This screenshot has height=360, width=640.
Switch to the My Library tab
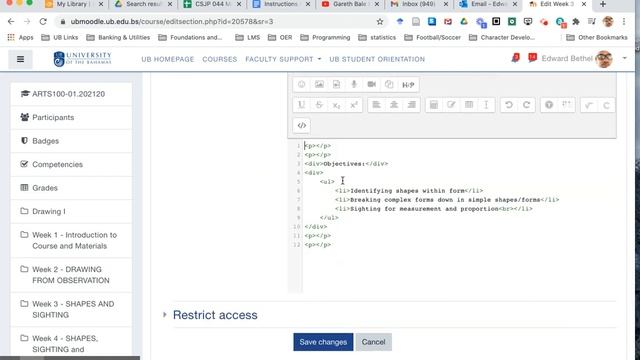click(73, 4)
